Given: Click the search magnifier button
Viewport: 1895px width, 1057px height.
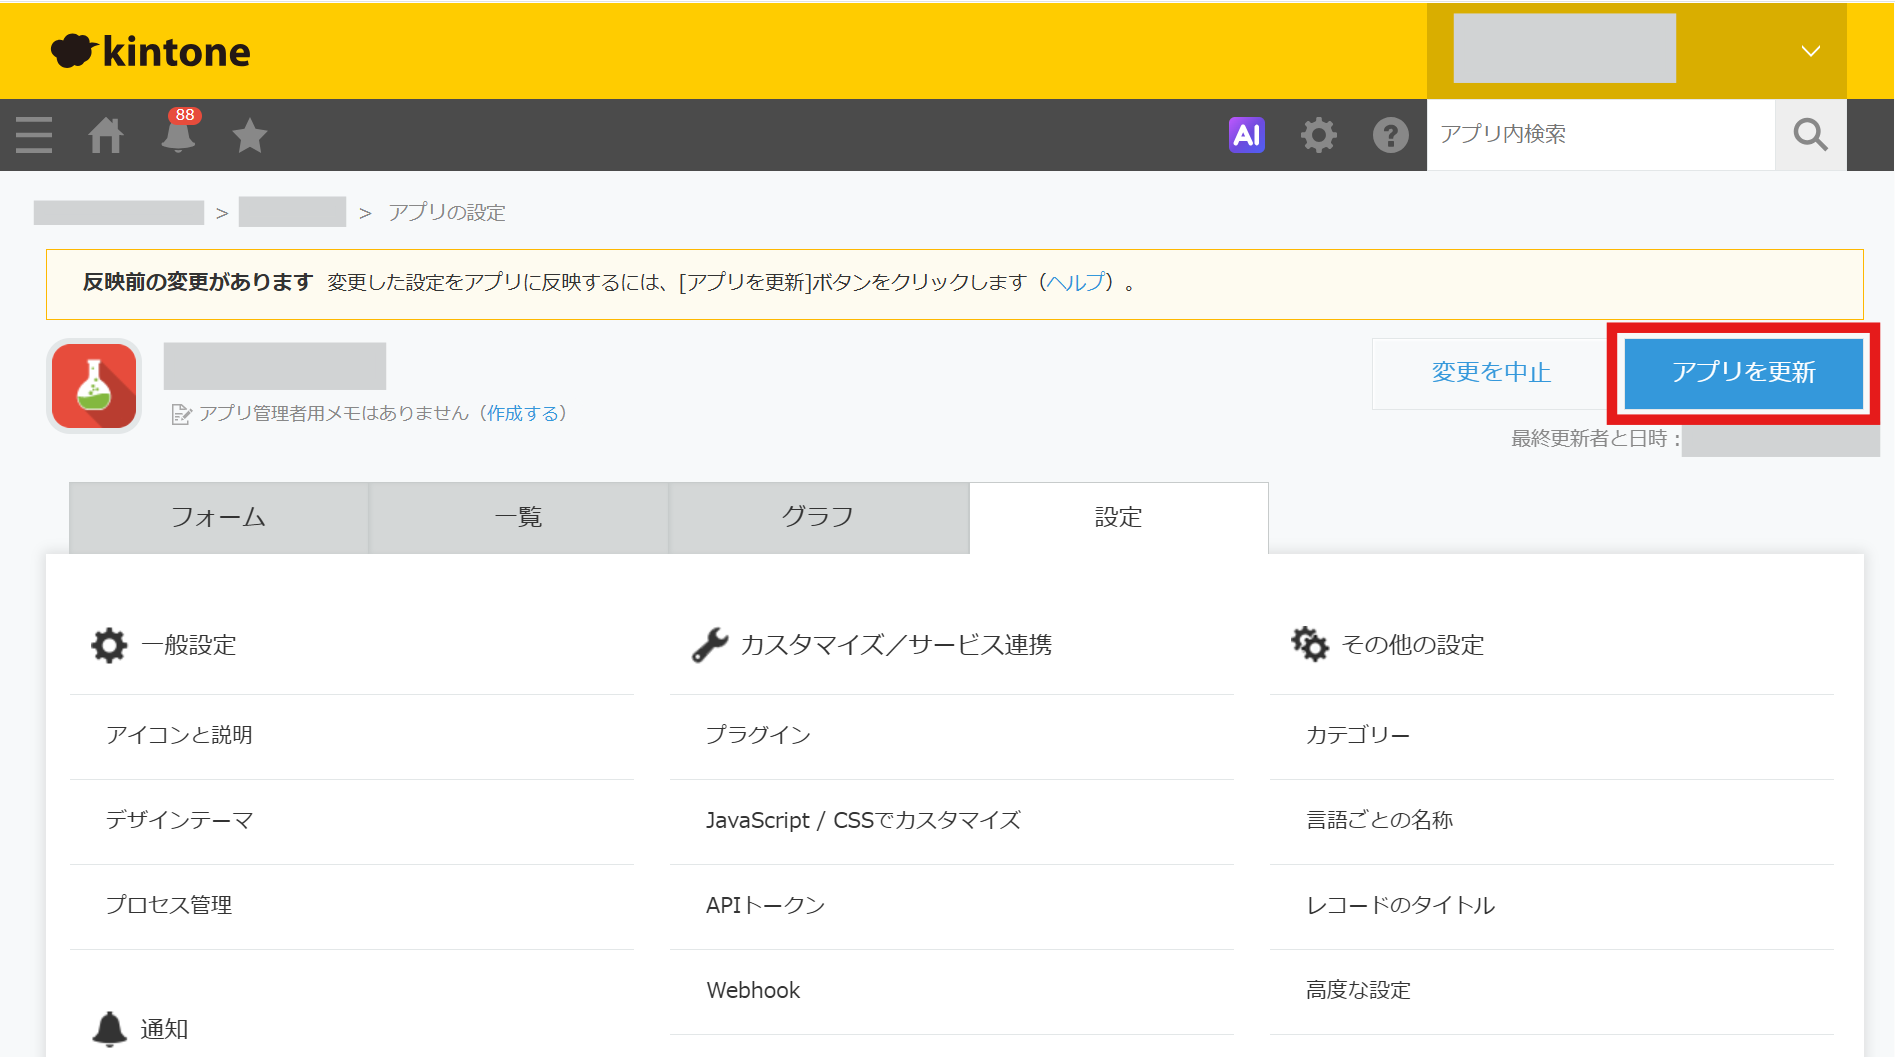Looking at the screenshot, I should coord(1810,135).
